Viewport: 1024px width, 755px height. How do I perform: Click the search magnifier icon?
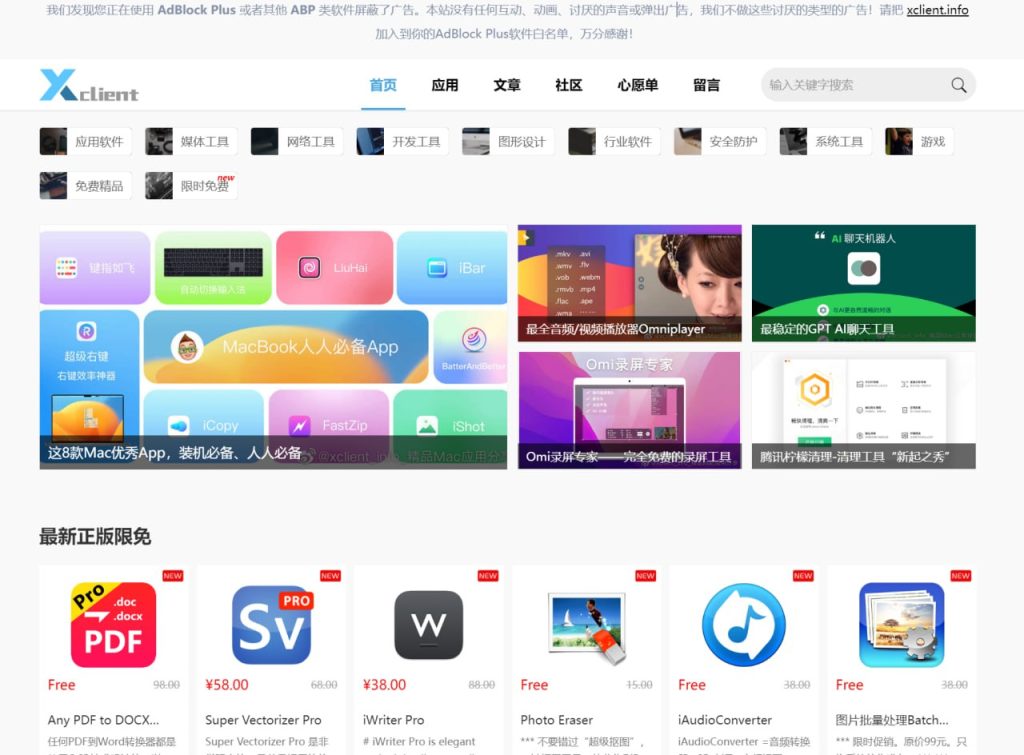click(959, 85)
